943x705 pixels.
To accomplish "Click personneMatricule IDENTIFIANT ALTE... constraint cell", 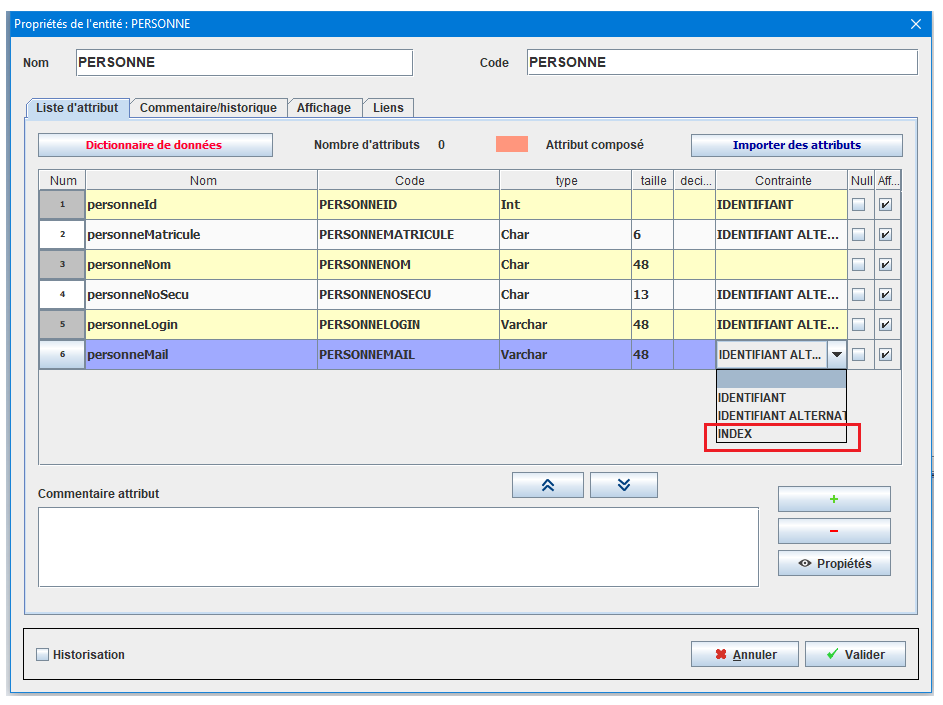I will click(781, 235).
